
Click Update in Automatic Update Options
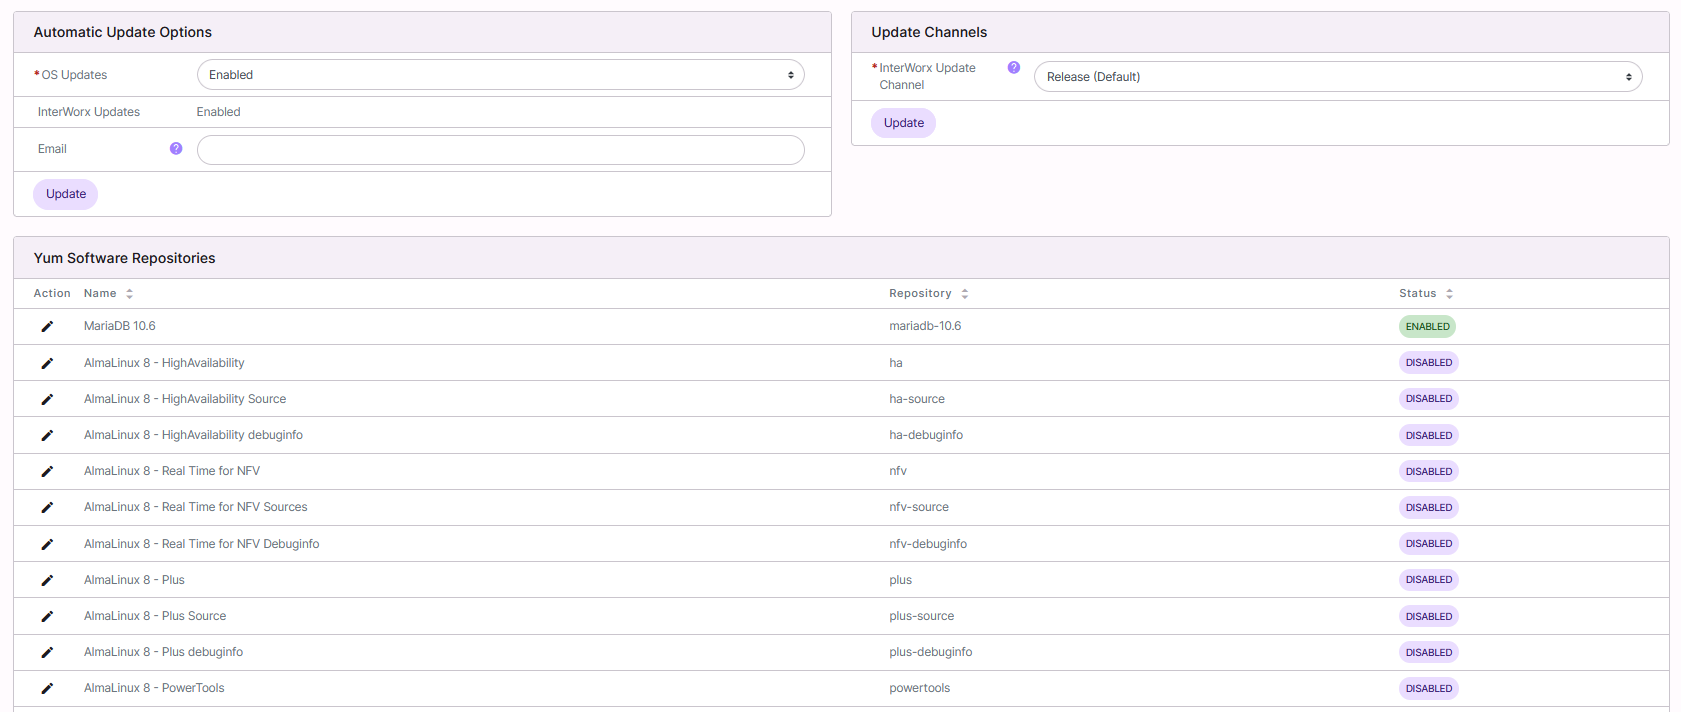point(66,194)
